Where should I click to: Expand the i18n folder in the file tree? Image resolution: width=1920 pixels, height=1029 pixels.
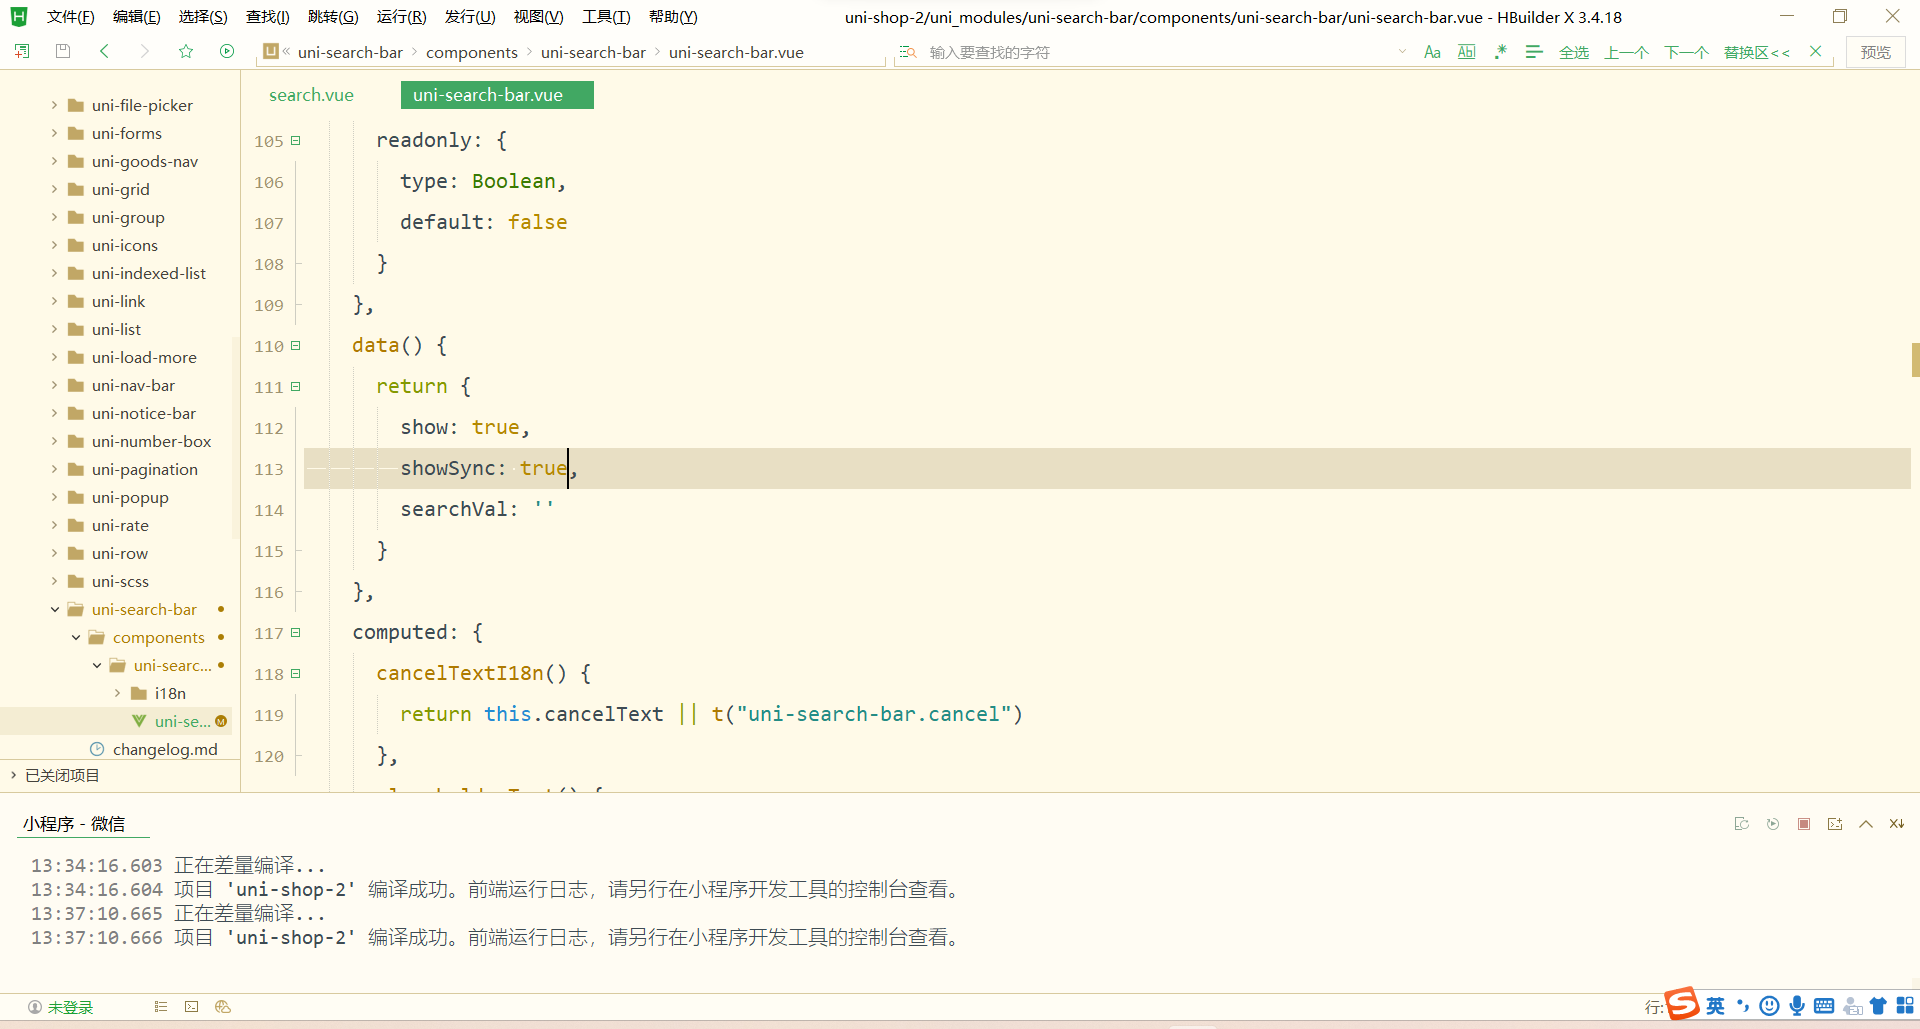pos(116,693)
